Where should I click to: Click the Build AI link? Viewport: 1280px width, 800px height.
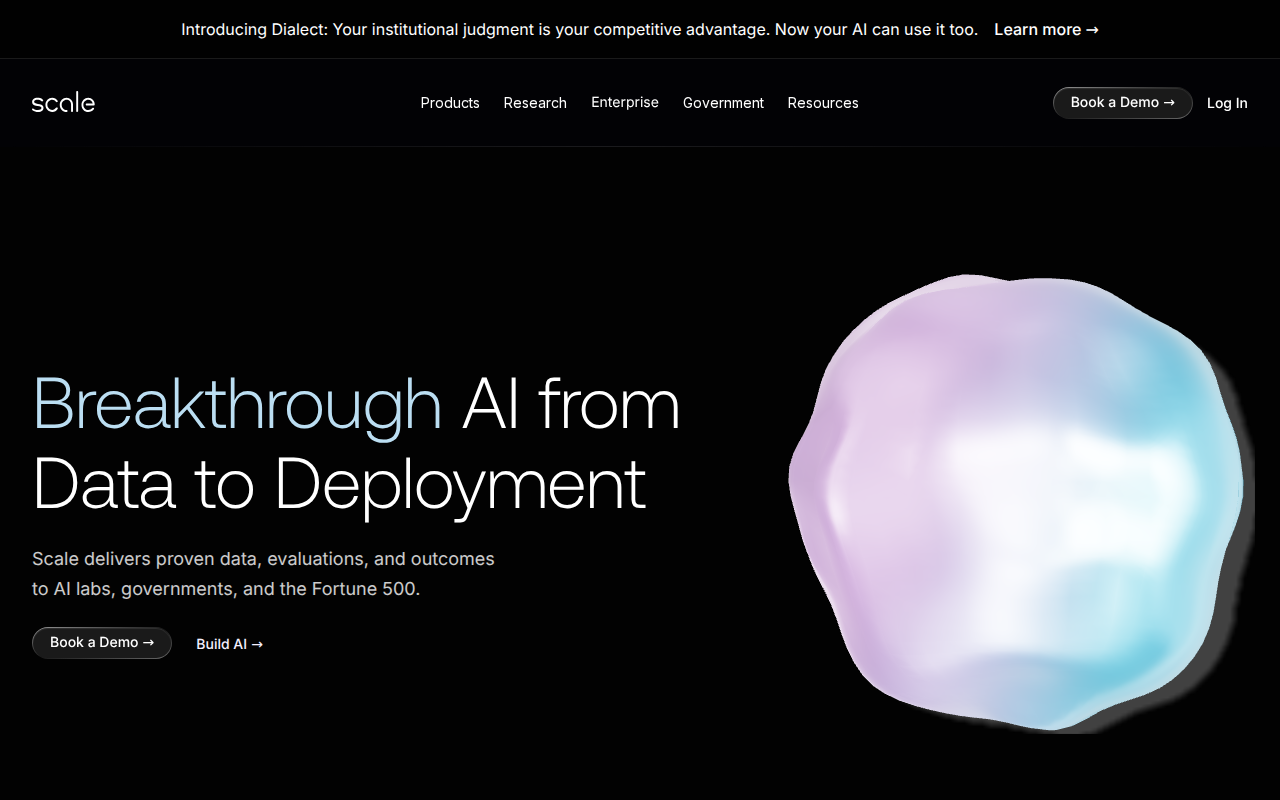222,644
